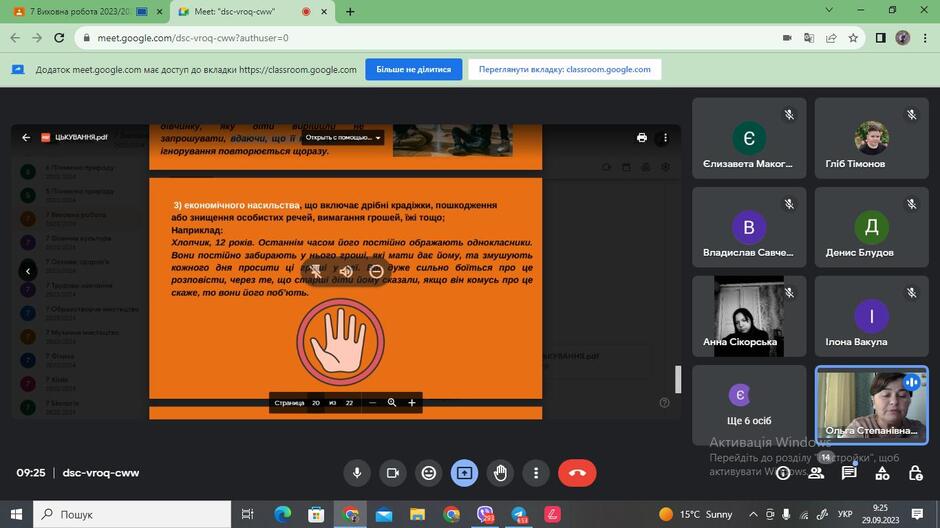940x528 pixels.
Task: Open Windows notification center
Action: [x=917, y=514]
